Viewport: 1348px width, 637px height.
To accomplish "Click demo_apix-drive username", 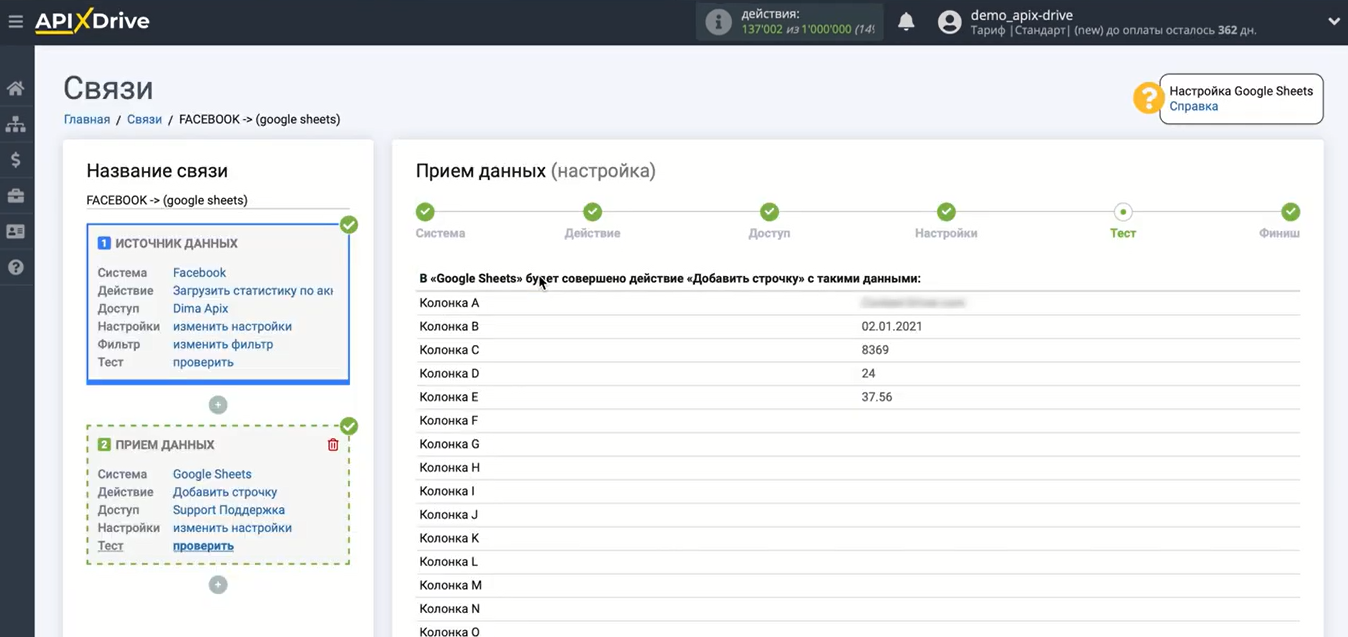I will [x=1022, y=15].
